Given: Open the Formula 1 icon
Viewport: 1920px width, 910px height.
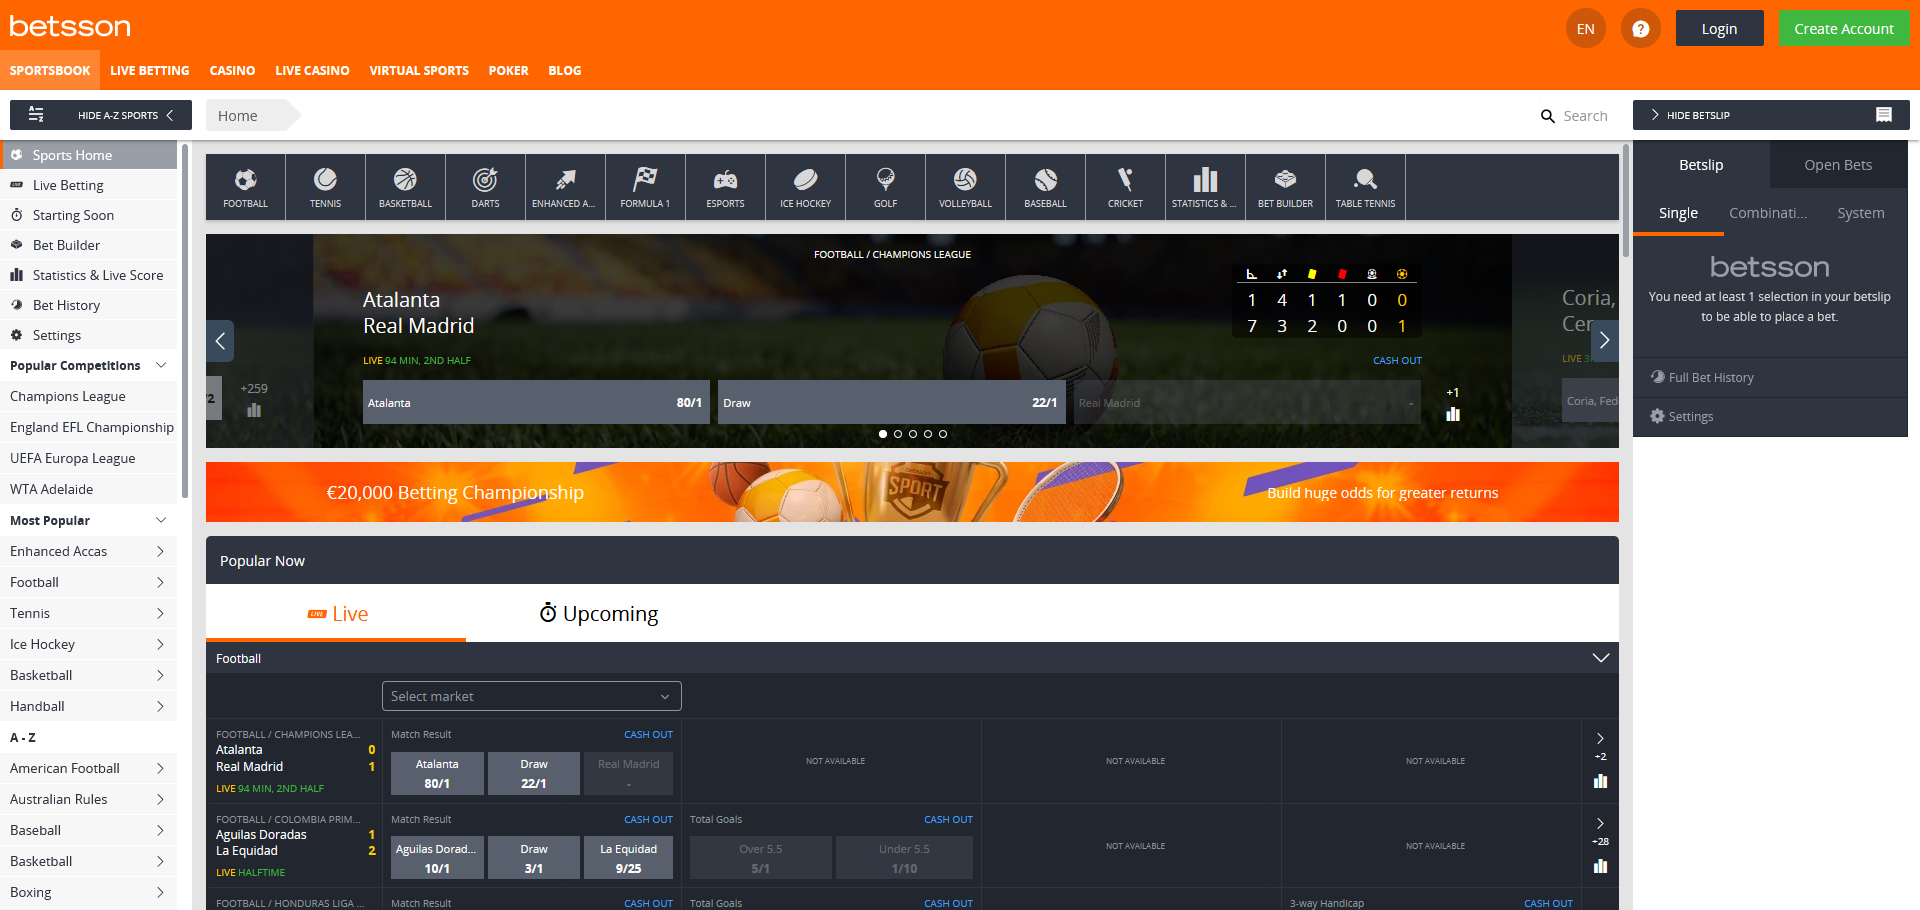Looking at the screenshot, I should (645, 187).
